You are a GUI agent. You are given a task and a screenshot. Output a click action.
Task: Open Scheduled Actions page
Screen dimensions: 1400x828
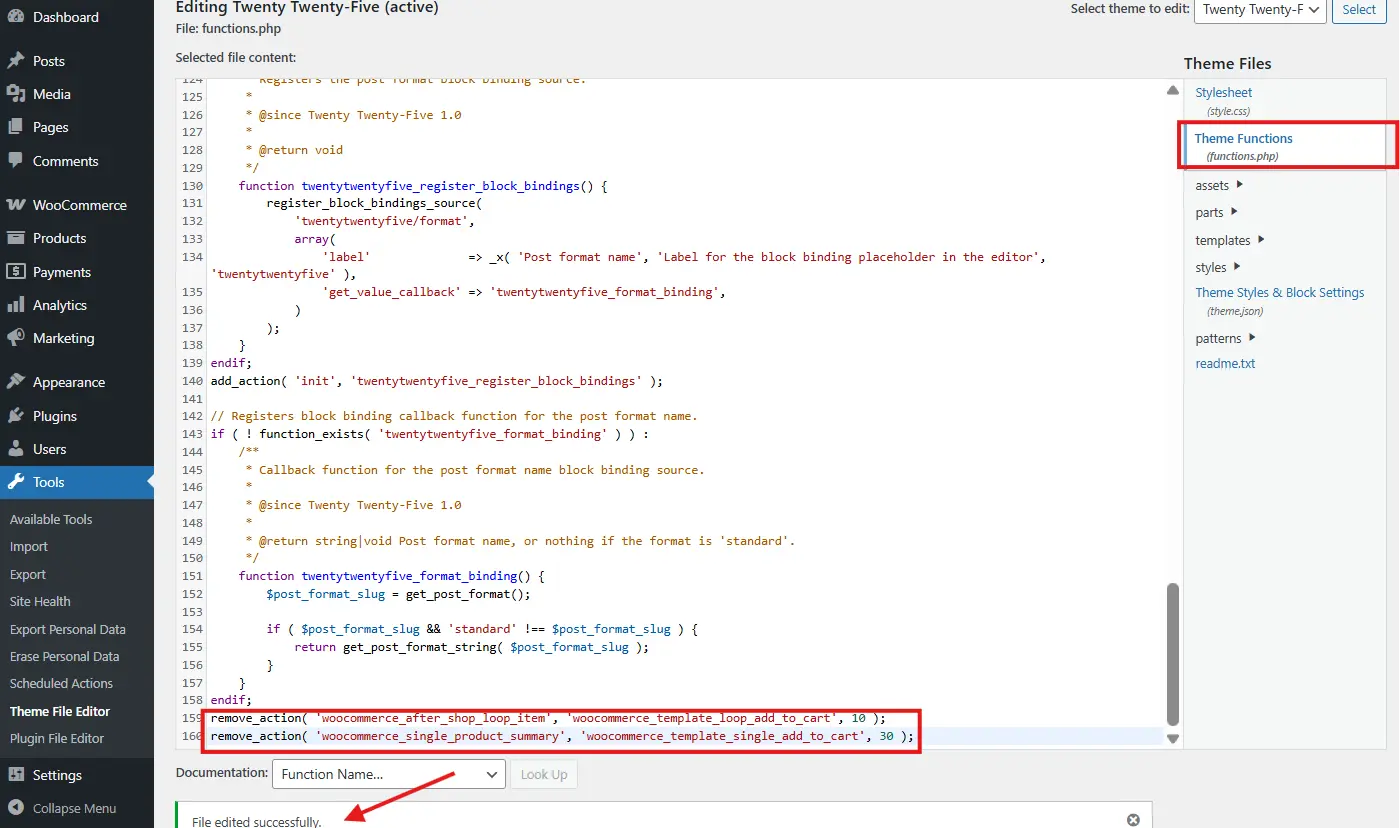[61, 684]
